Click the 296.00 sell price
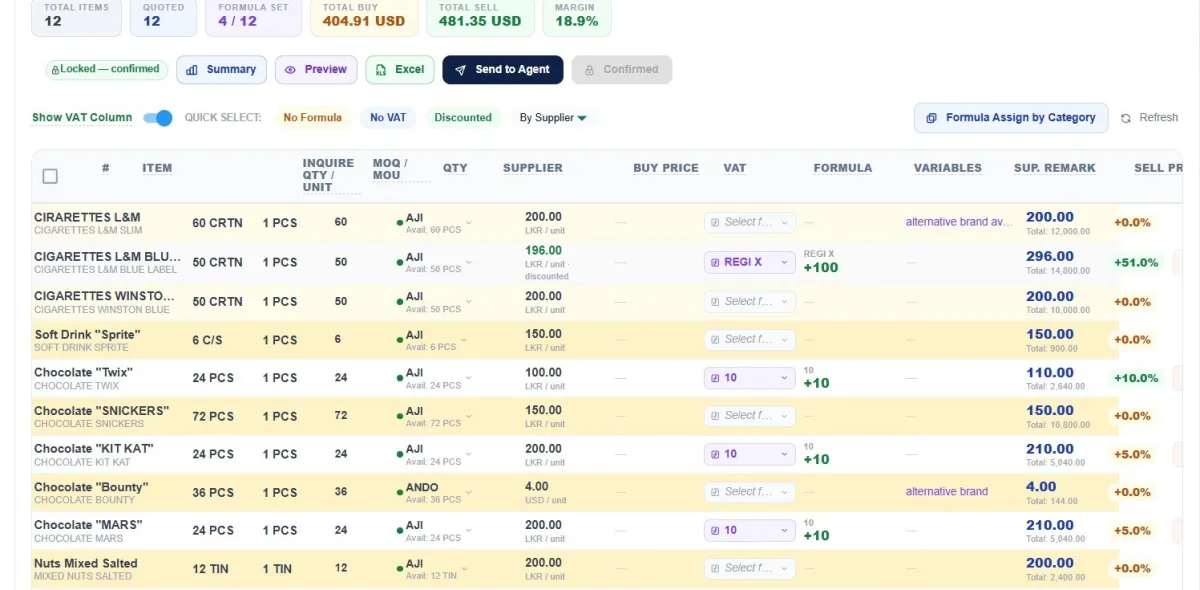1200x590 pixels. [1050, 257]
